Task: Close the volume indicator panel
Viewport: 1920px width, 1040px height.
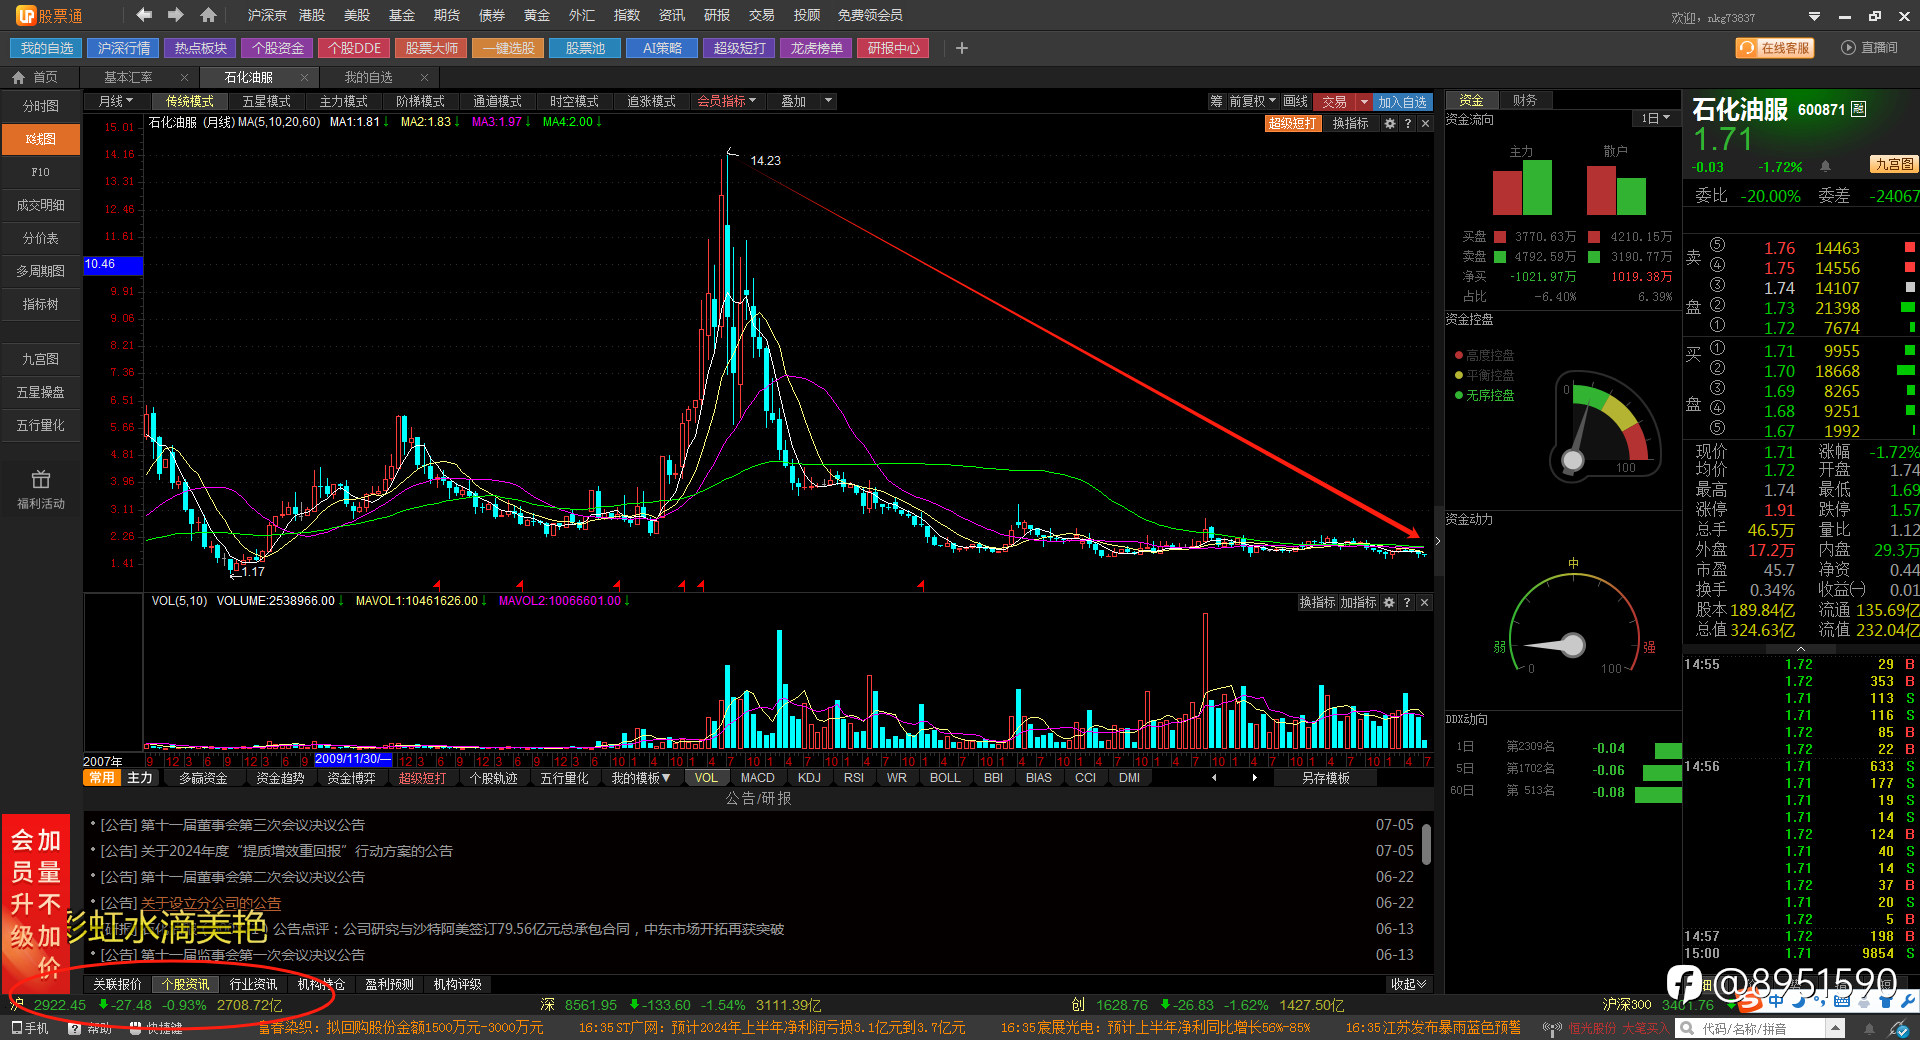Action: click(x=1424, y=602)
